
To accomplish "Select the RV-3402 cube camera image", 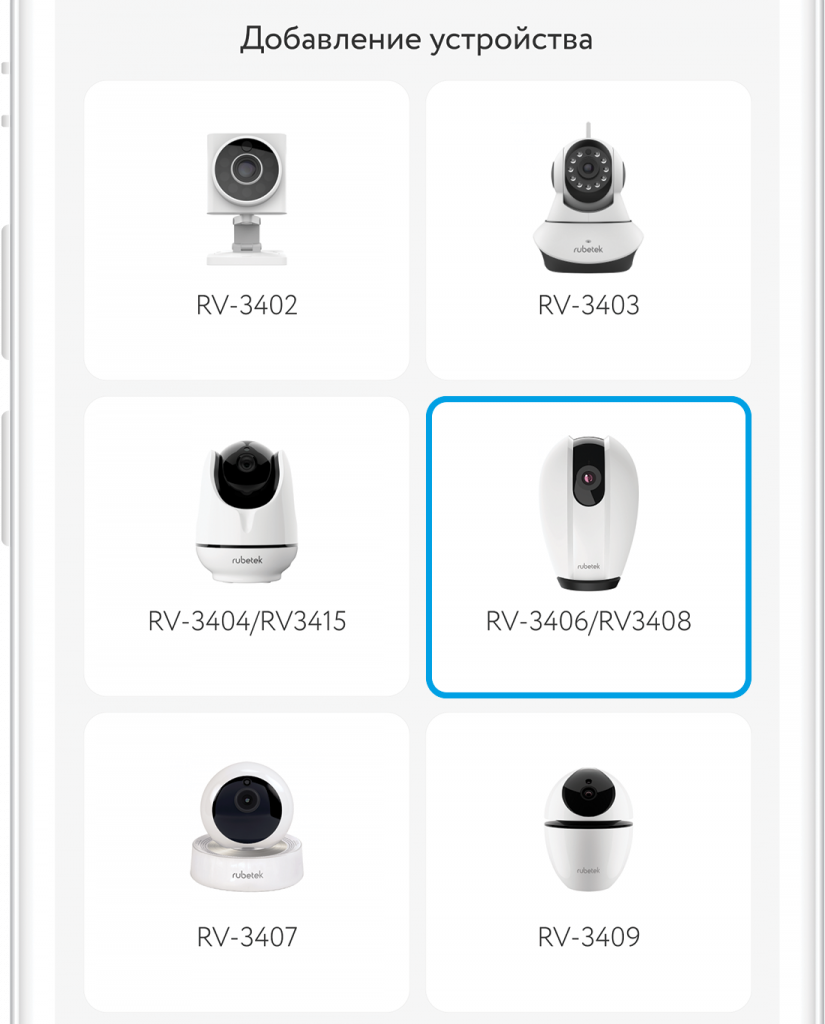I will tap(247, 199).
